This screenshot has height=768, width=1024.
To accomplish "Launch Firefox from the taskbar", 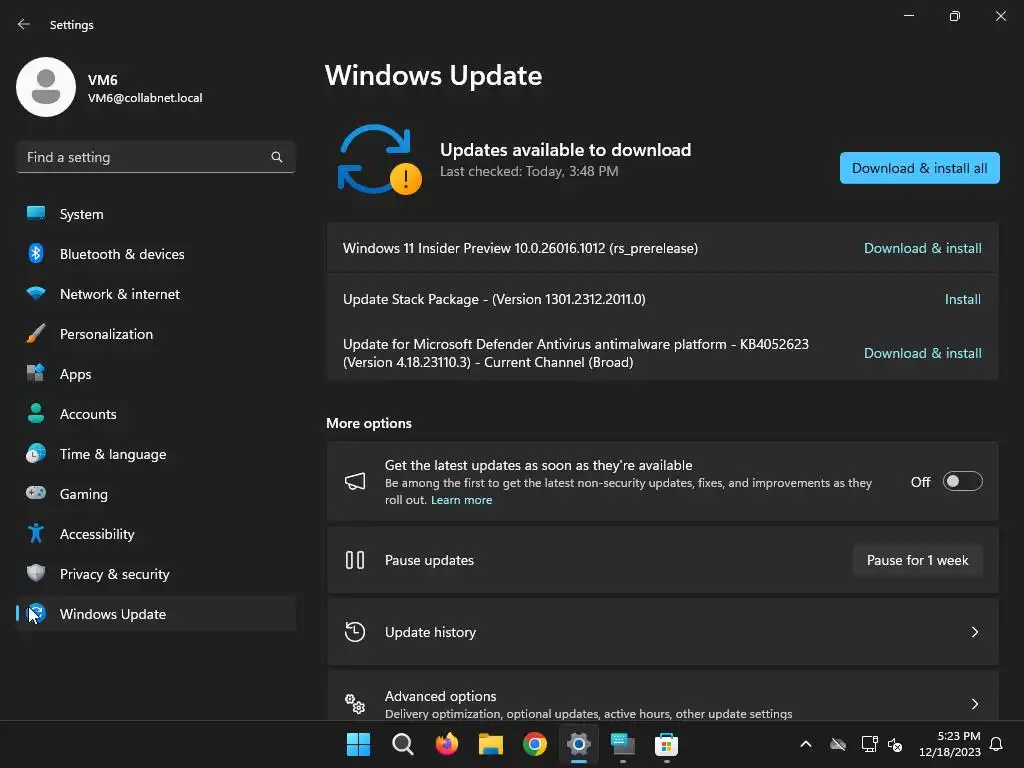I will [447, 744].
